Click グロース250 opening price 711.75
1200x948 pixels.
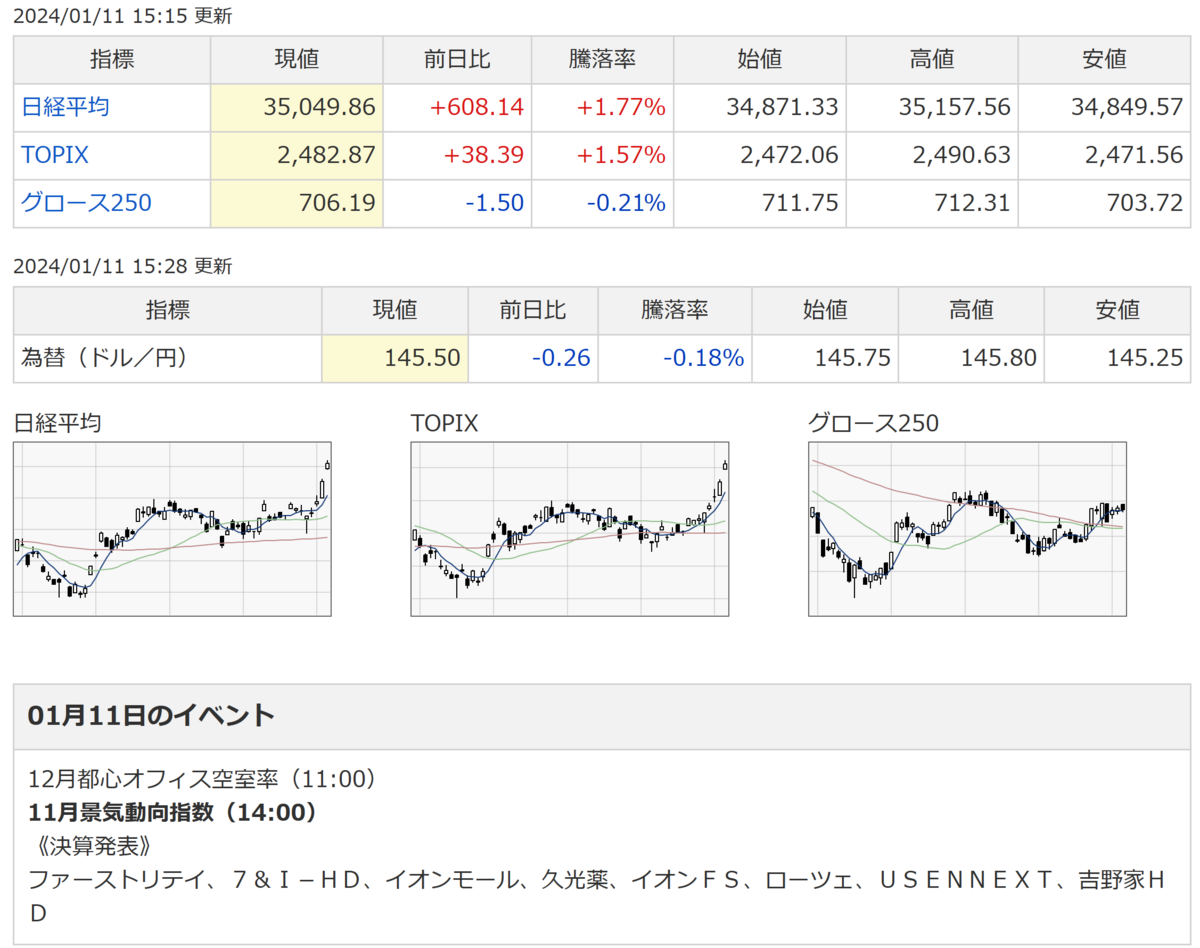pos(800,203)
